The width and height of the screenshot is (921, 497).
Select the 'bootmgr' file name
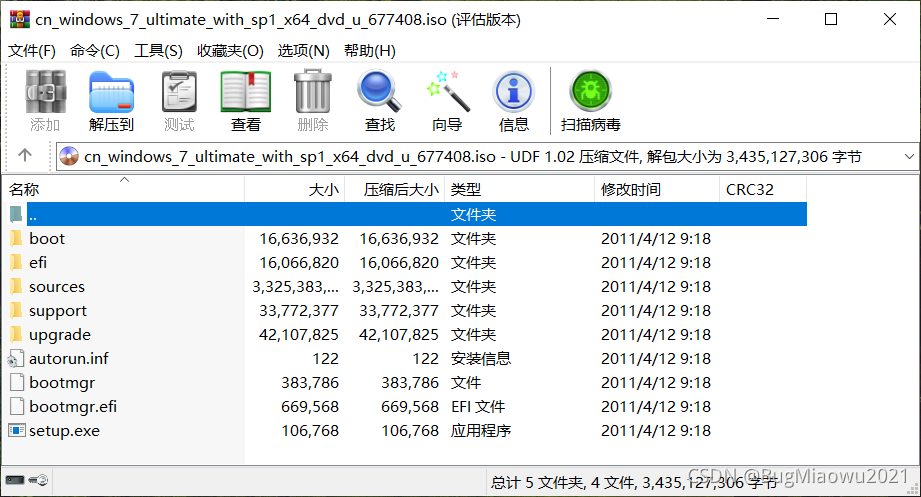point(62,383)
